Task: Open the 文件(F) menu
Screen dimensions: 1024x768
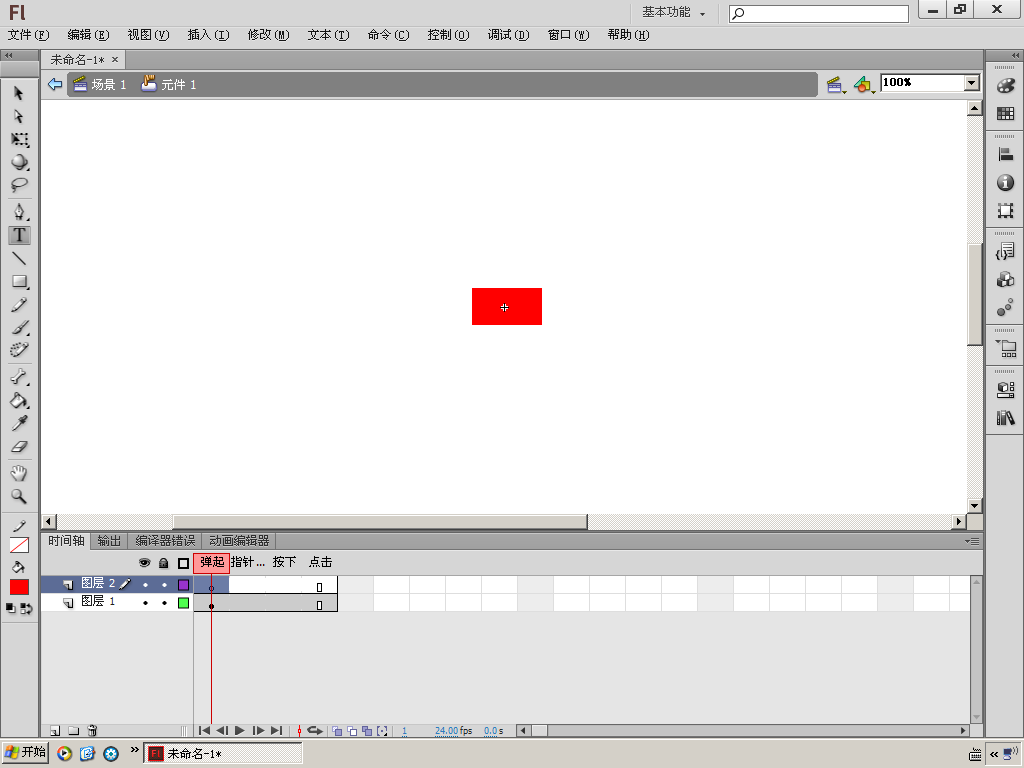Action: 28,35
